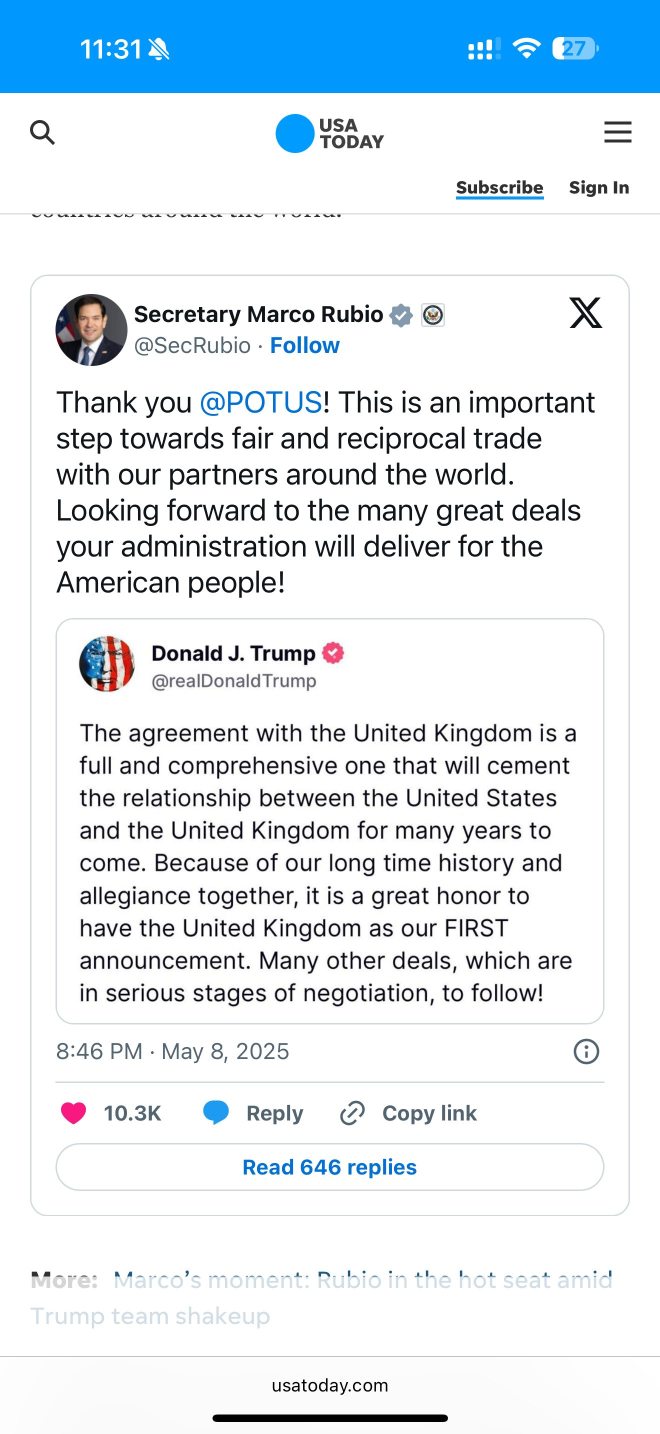Follow @SecRubio

(305, 345)
